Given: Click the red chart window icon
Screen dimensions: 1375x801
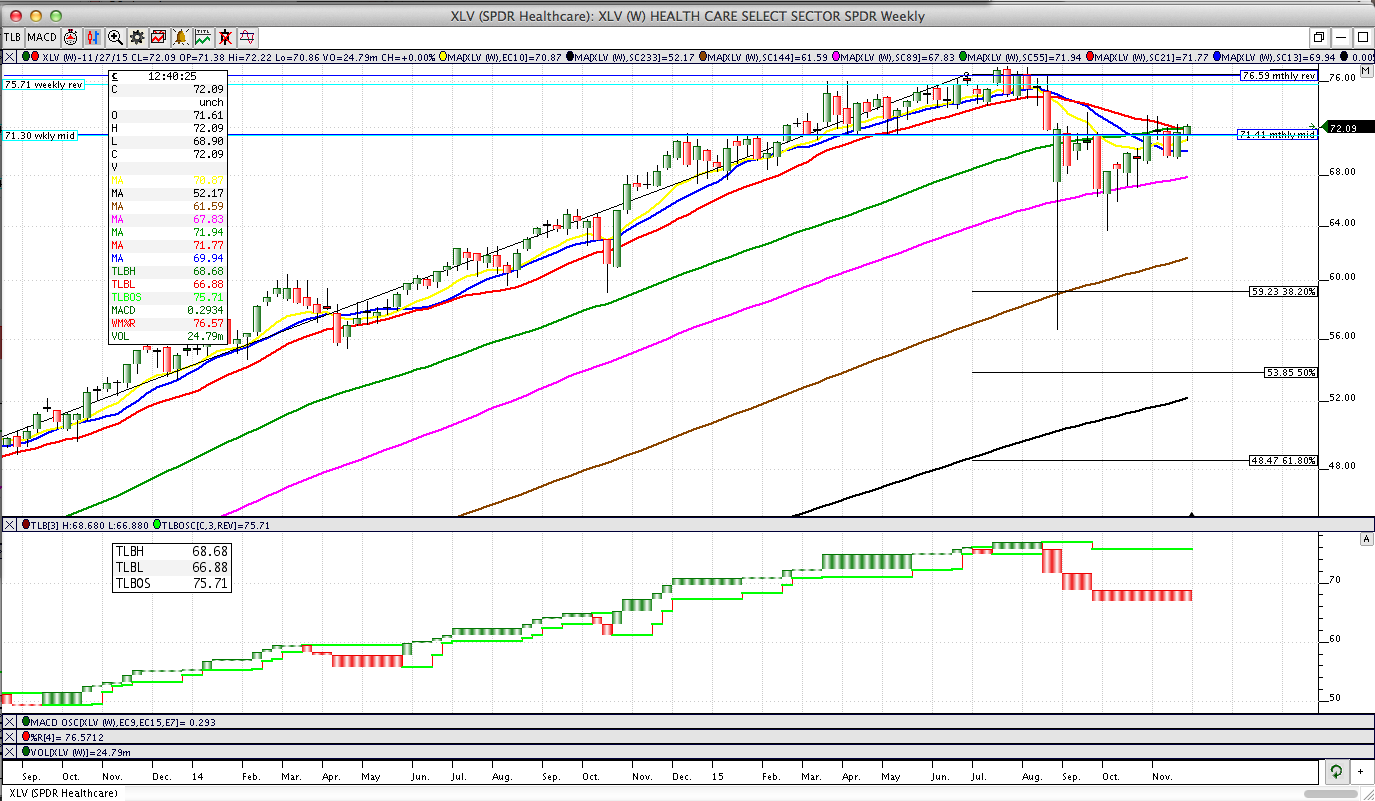Looking at the screenshot, I should (x=159, y=37).
